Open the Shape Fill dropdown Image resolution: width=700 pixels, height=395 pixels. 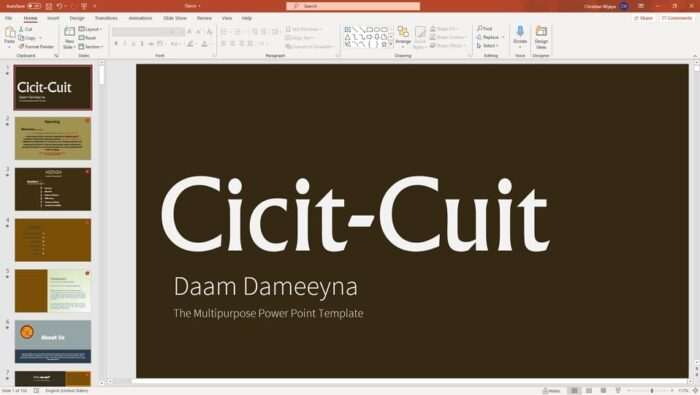(444, 29)
